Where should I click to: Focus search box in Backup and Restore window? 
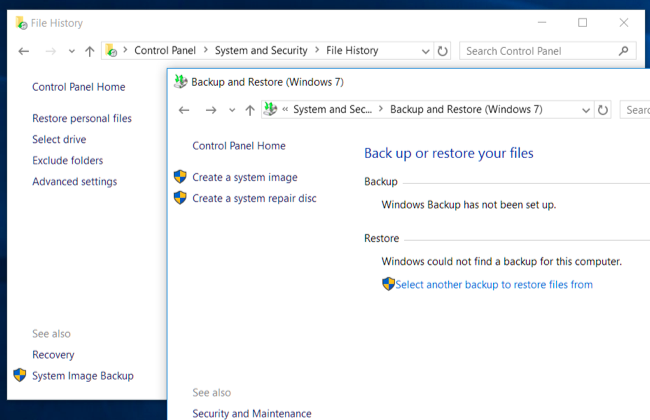635,110
